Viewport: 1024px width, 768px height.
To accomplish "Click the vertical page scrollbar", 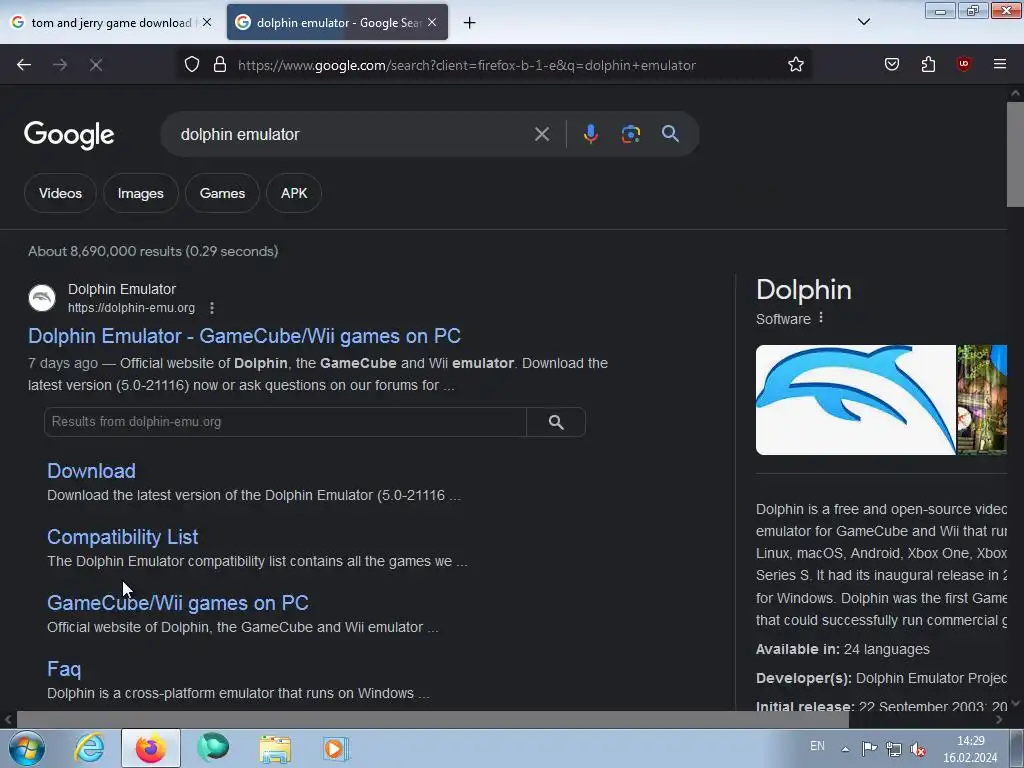I will pyautogui.click(x=1015, y=155).
